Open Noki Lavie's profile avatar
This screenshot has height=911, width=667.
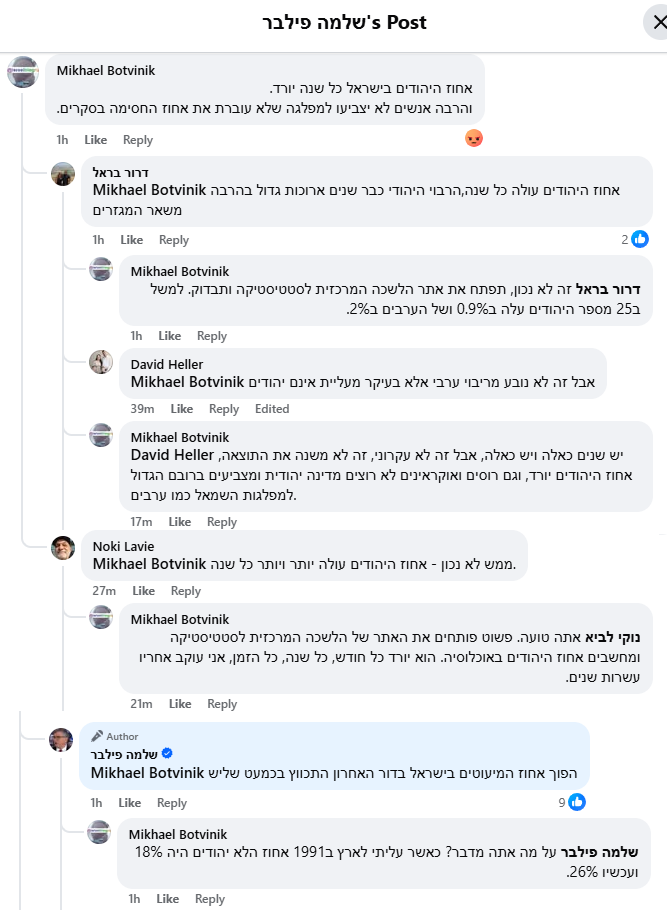pyautogui.click(x=63, y=547)
